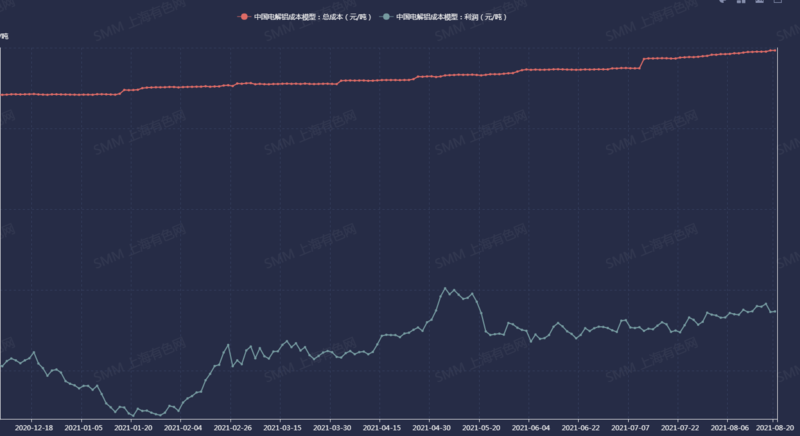Click the 2021-04-15 x-axis date label
This screenshot has height=436, width=800.
point(382,428)
